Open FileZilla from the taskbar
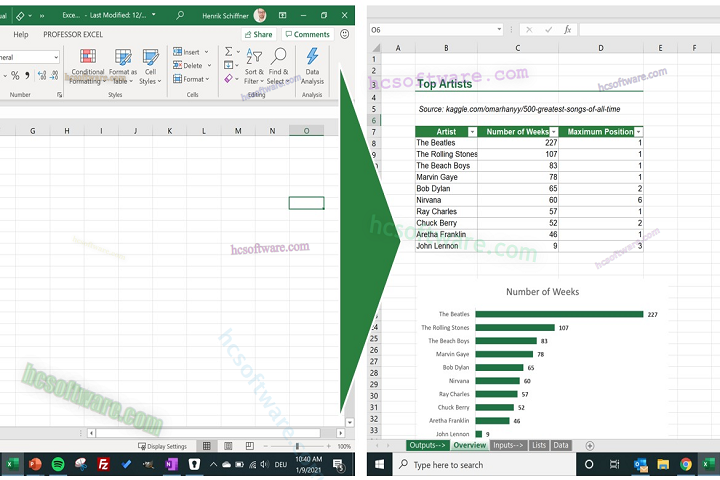The height and width of the screenshot is (480, 720). 103,464
